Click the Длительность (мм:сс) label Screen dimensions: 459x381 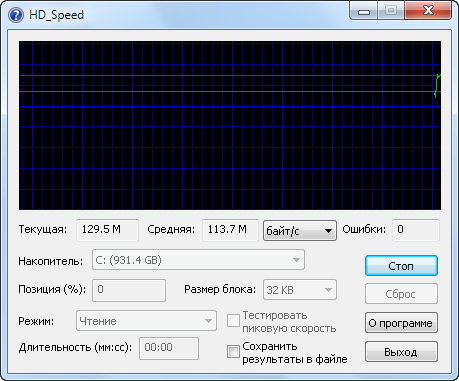75,348
